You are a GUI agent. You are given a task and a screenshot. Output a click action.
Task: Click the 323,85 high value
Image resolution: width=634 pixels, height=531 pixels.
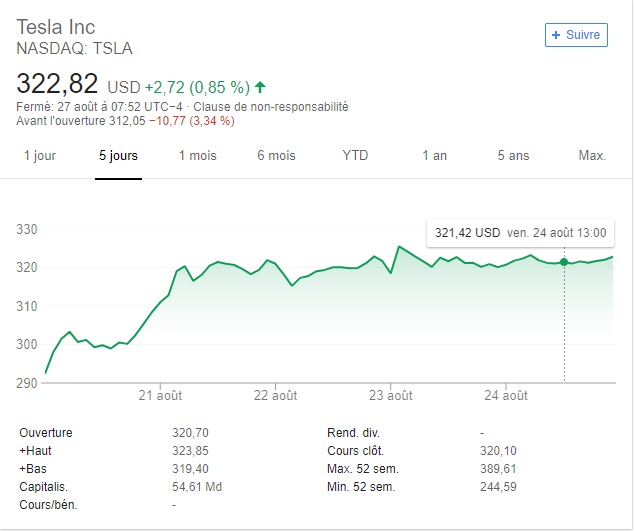click(190, 451)
